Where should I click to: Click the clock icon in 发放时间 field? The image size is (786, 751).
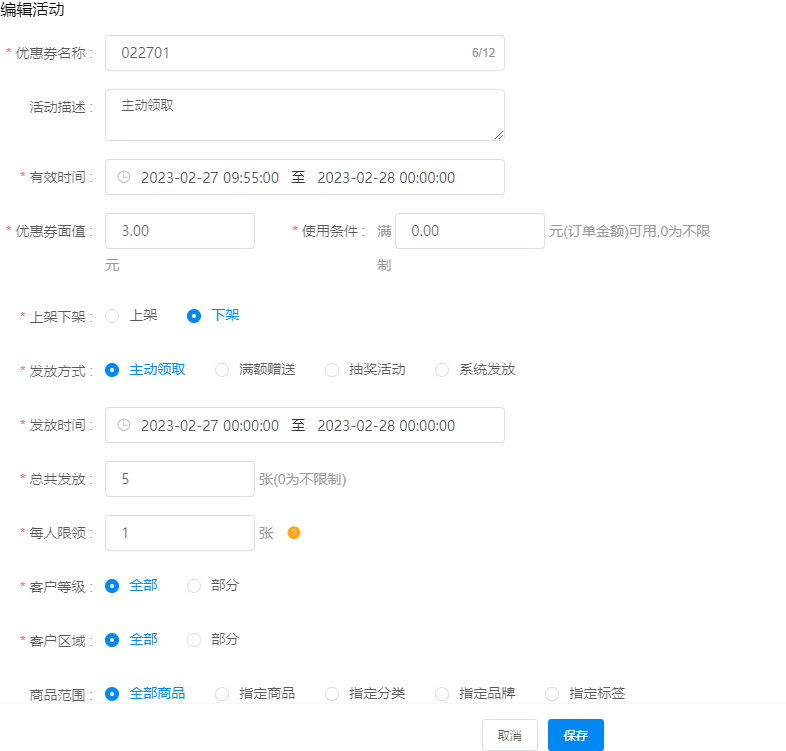(x=124, y=425)
